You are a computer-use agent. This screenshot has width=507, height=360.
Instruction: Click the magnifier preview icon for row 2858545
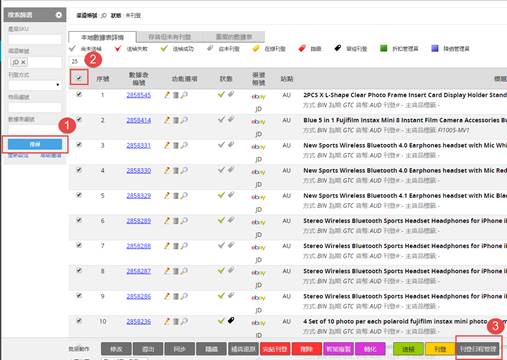click(184, 95)
